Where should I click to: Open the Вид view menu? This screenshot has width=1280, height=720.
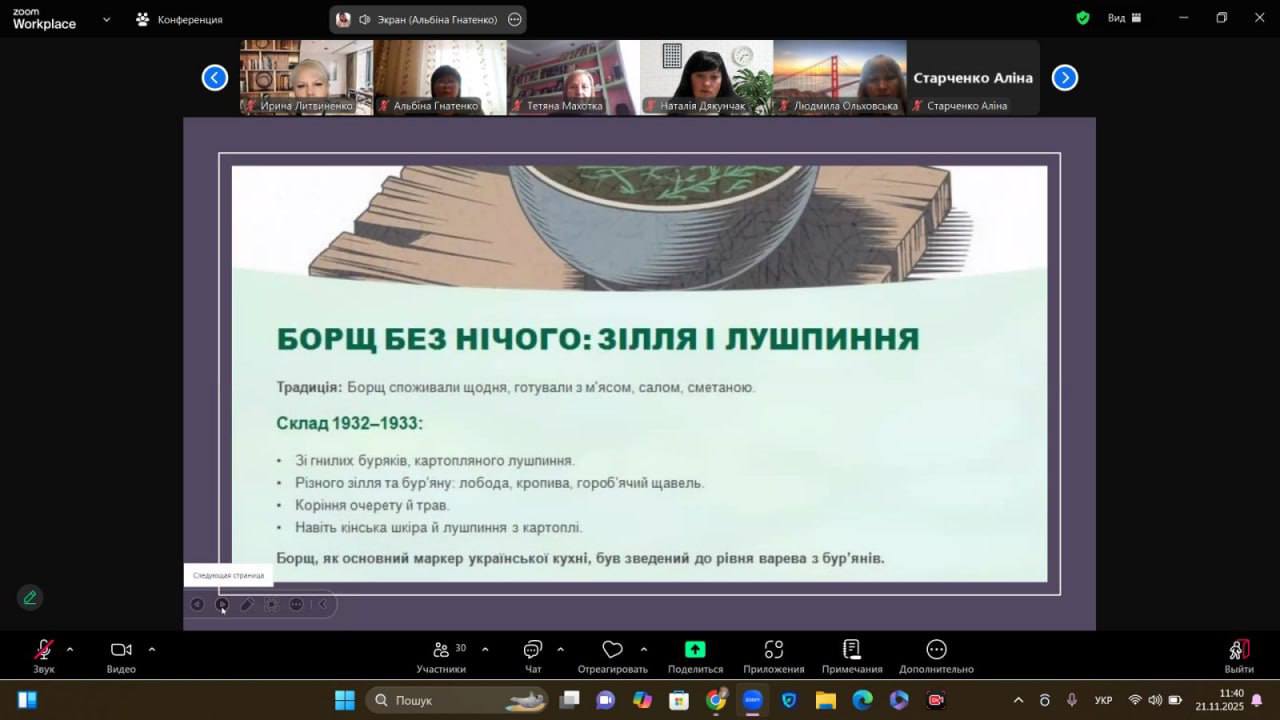click(x=1124, y=18)
